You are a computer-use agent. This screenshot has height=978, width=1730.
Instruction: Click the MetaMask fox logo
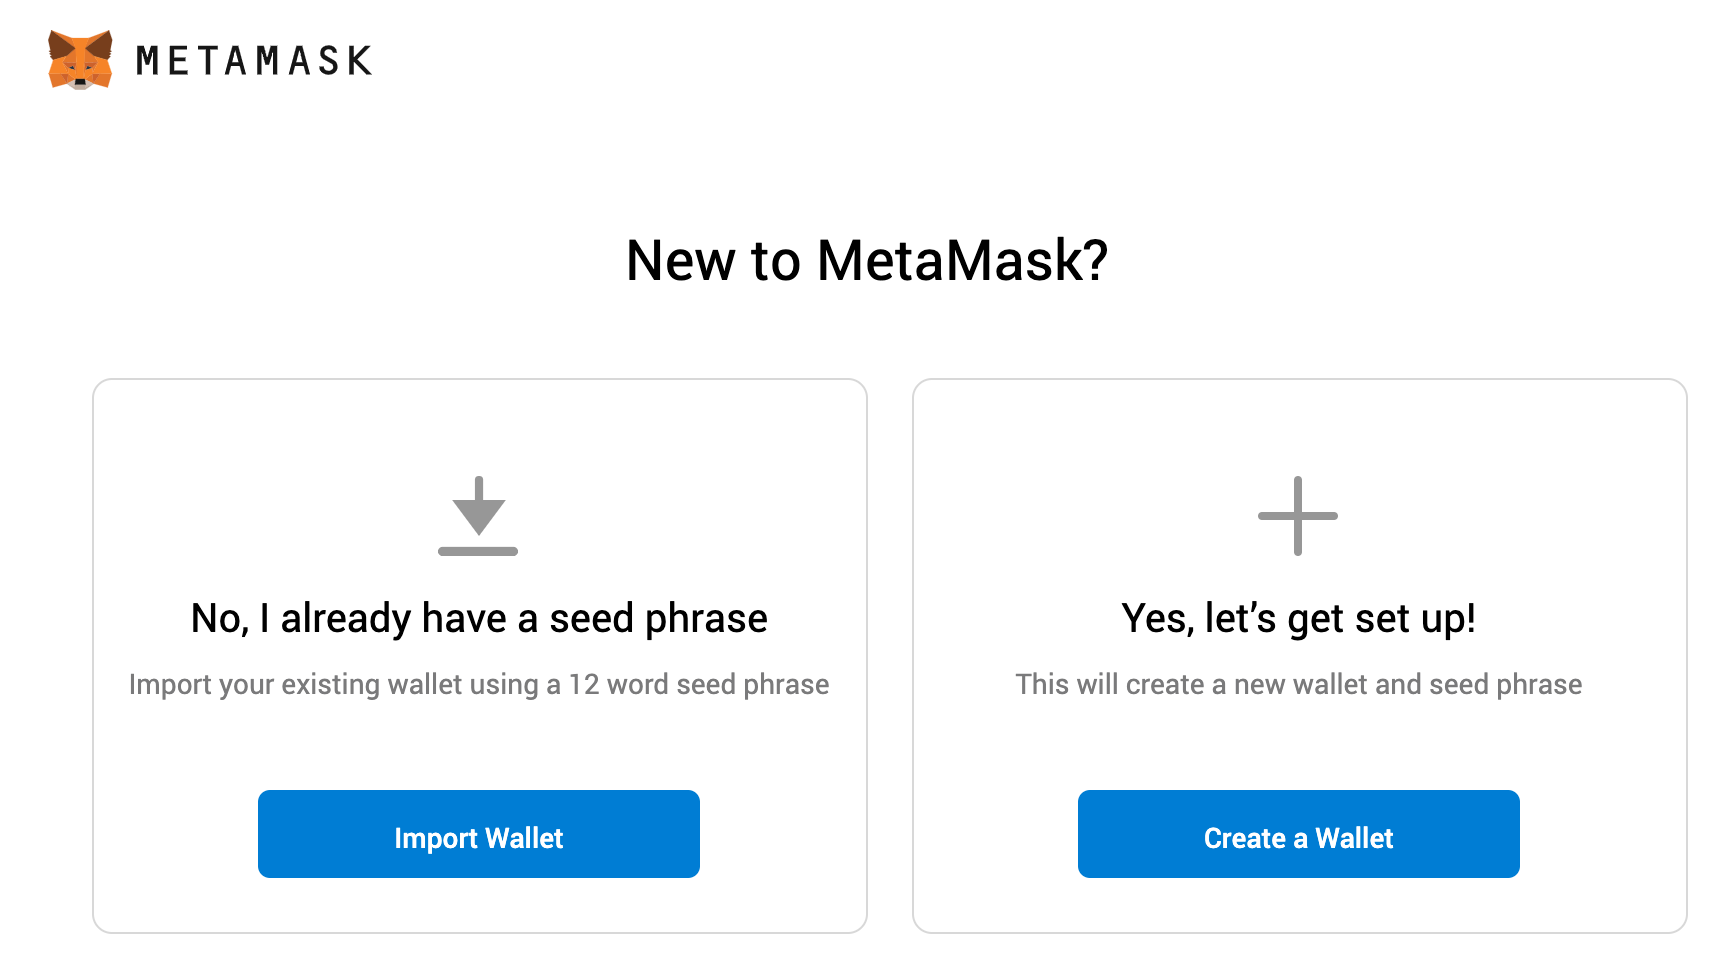click(x=80, y=60)
